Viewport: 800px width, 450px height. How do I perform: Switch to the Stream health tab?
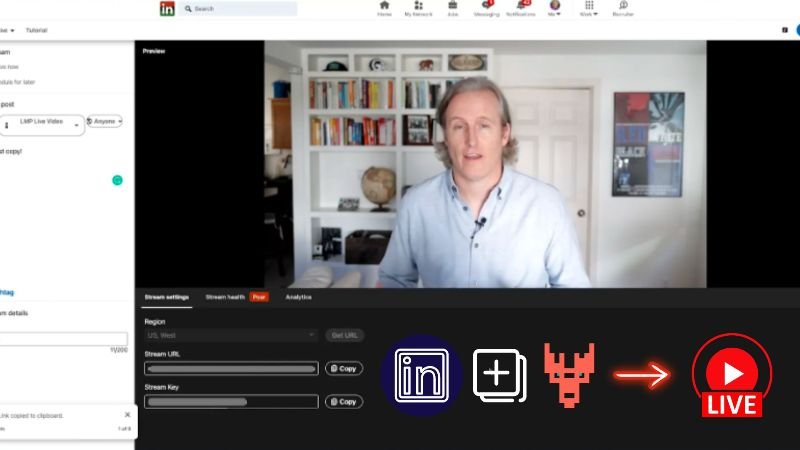coord(225,297)
